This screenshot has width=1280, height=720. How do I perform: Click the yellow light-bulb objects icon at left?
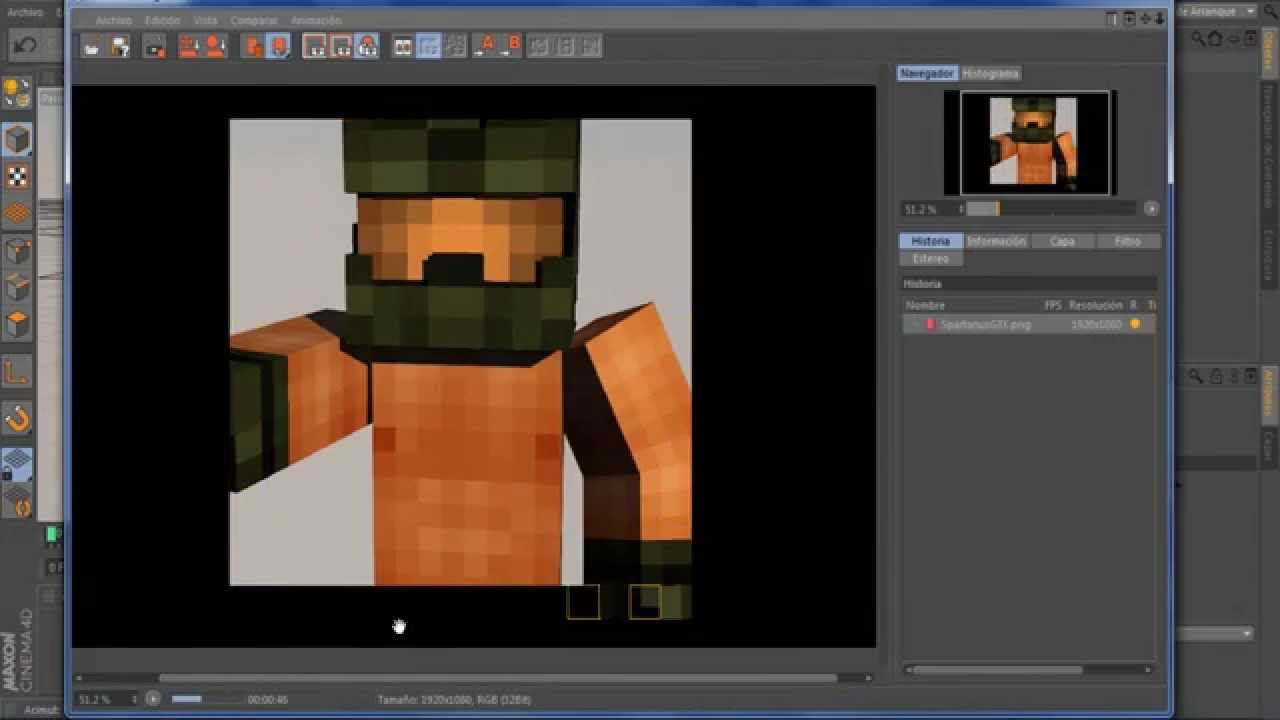click(17, 93)
